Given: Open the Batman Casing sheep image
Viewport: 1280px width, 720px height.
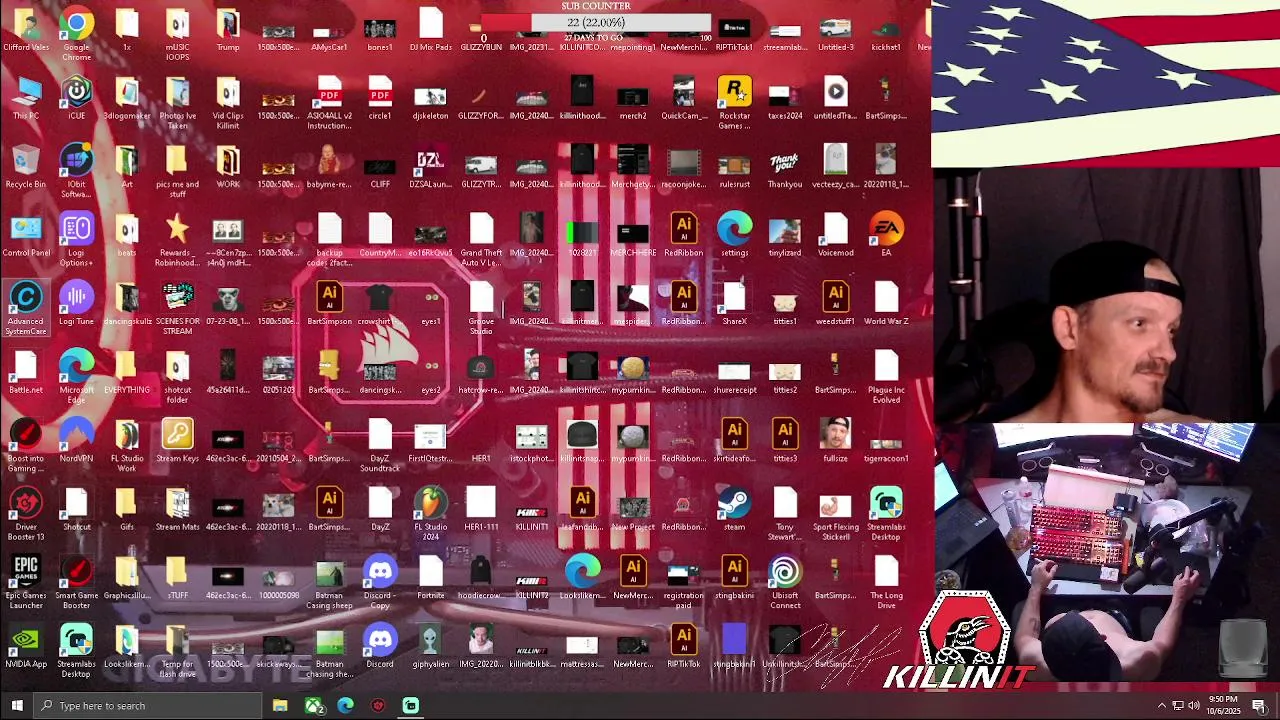Looking at the screenshot, I should pyautogui.click(x=329, y=583).
